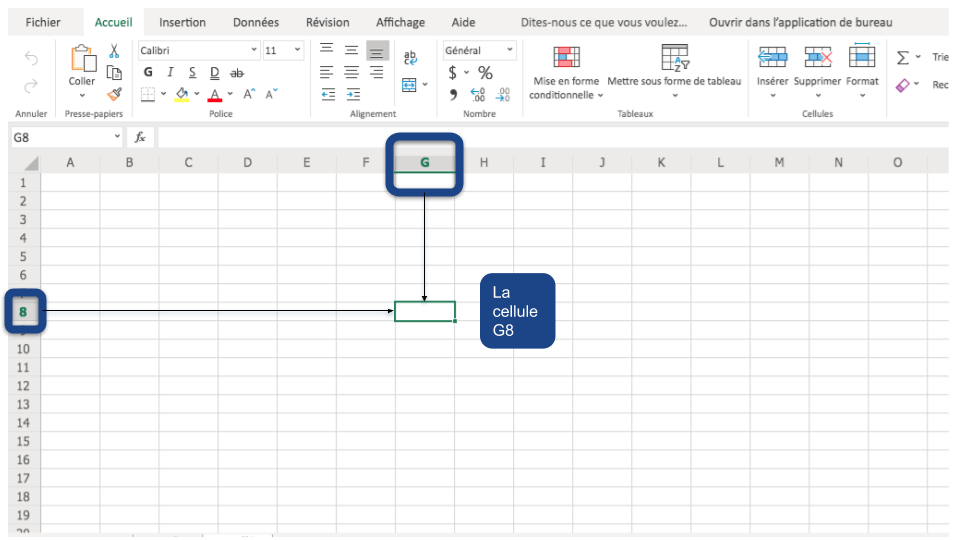Expand the font size 11 dropdown
The height and width of the screenshot is (540, 960).
[x=297, y=50]
